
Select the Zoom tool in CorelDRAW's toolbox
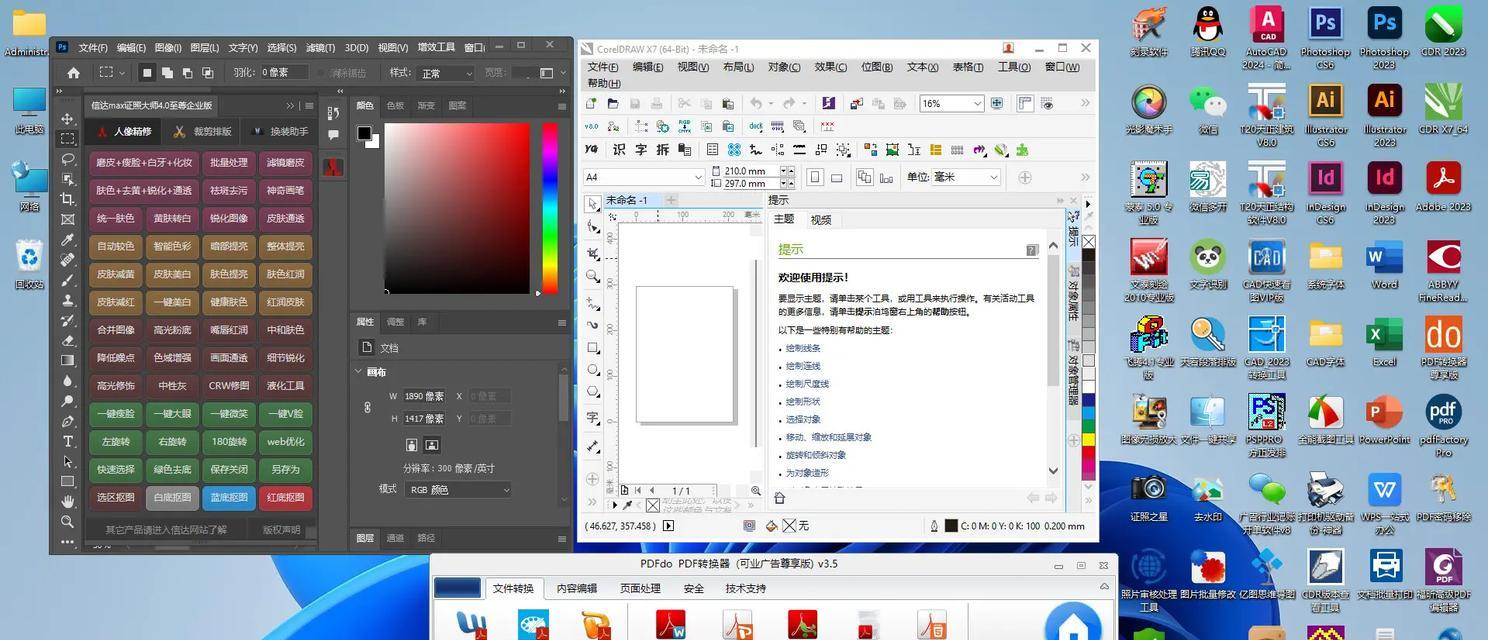point(593,276)
